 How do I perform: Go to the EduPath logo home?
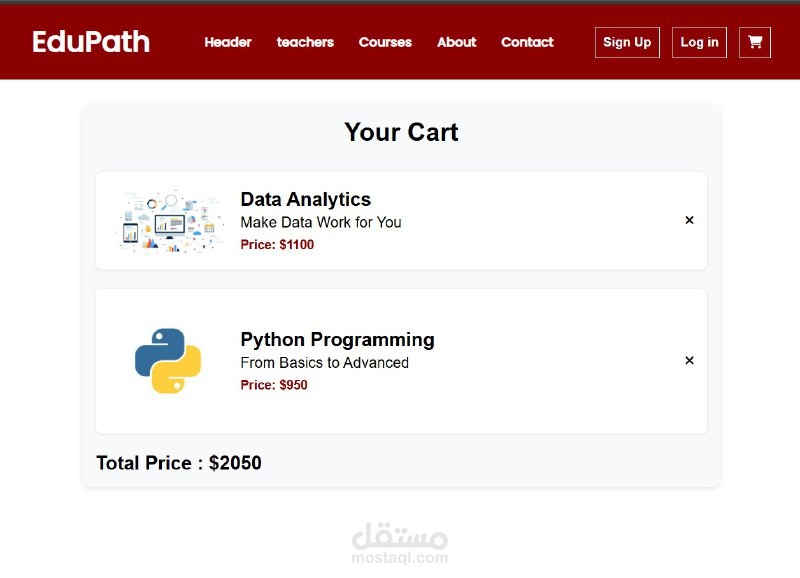91,42
